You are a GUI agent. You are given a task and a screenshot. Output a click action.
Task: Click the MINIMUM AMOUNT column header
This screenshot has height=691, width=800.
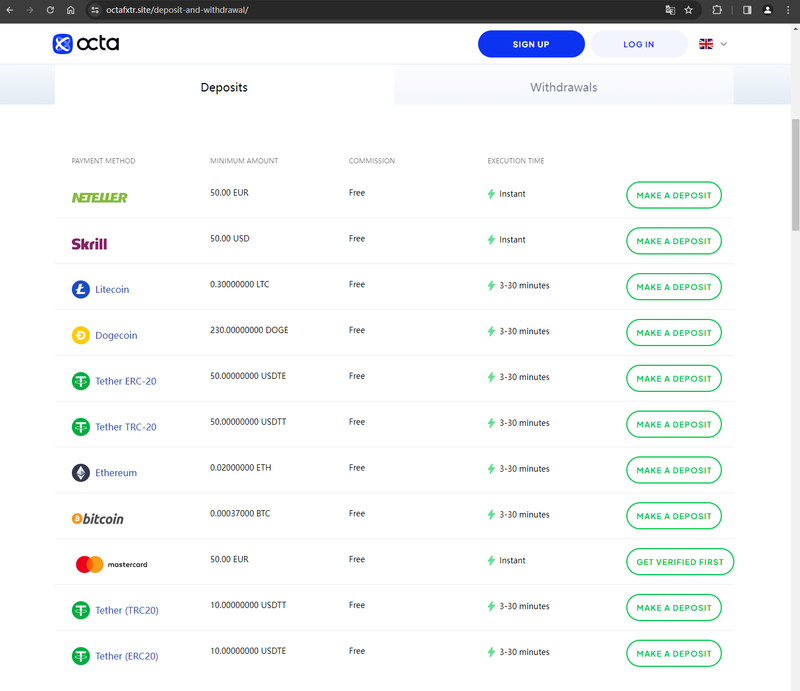point(244,161)
